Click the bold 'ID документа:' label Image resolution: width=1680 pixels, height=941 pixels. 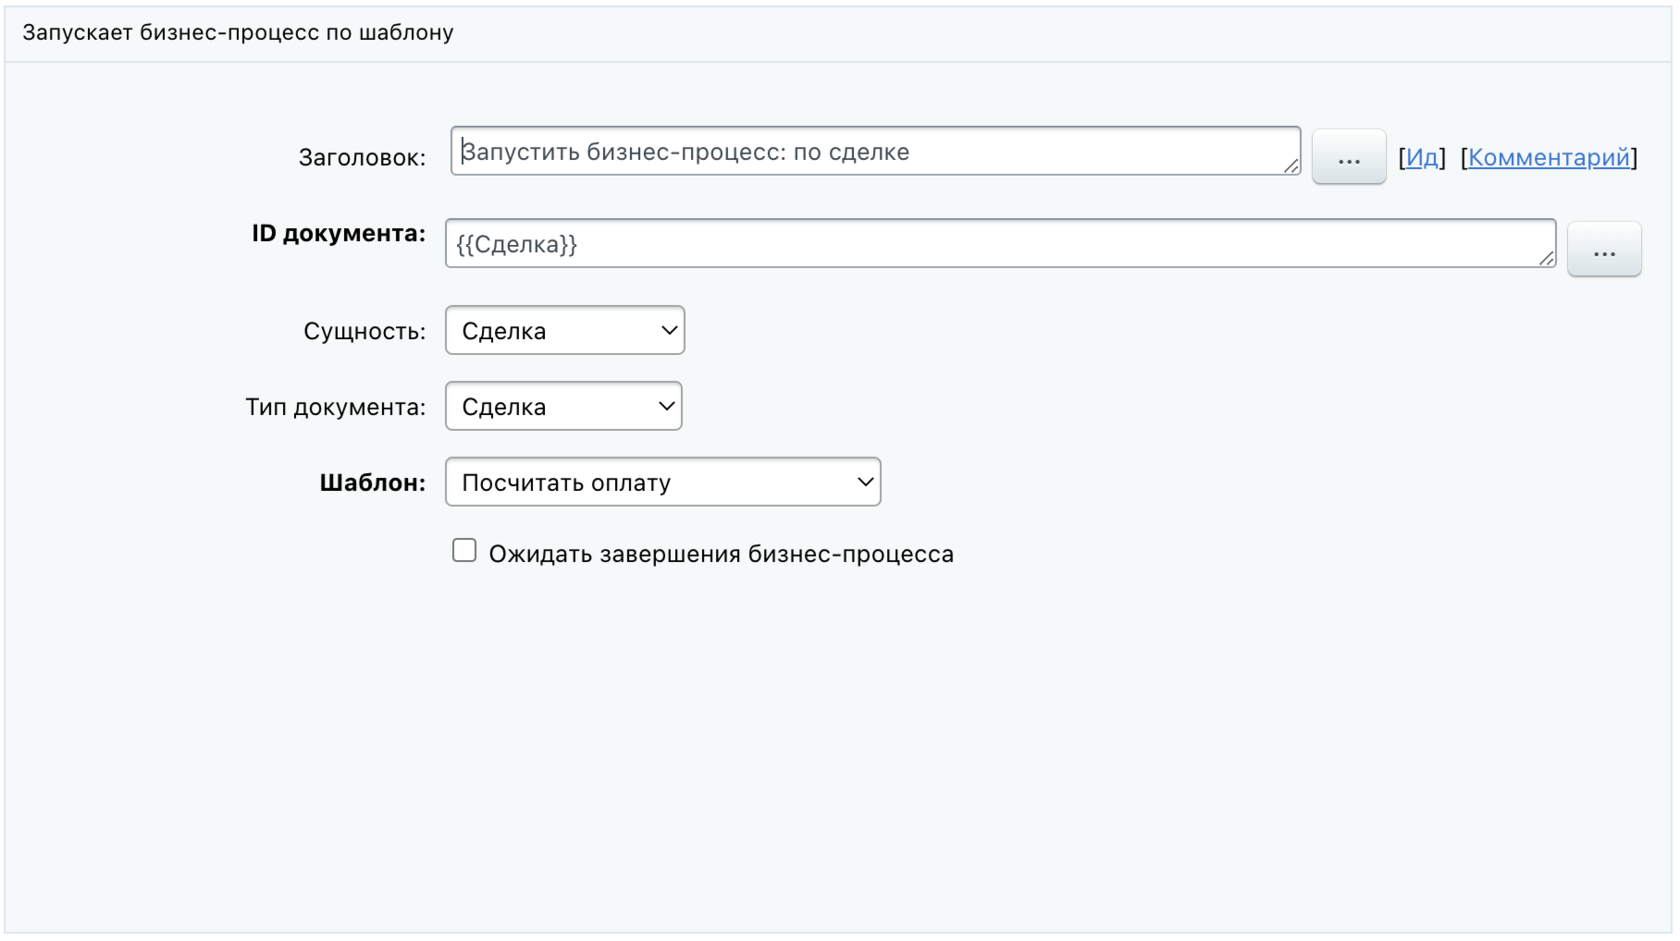click(338, 234)
